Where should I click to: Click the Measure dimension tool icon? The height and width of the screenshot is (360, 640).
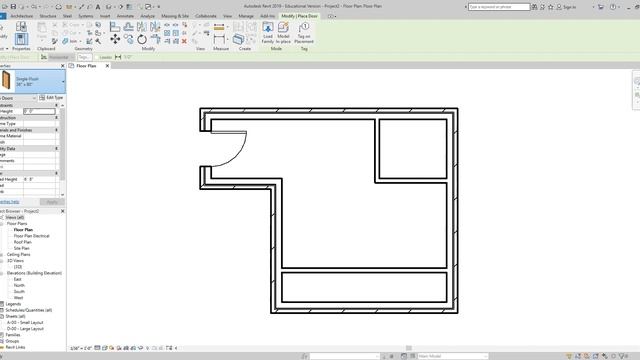[x=219, y=39]
